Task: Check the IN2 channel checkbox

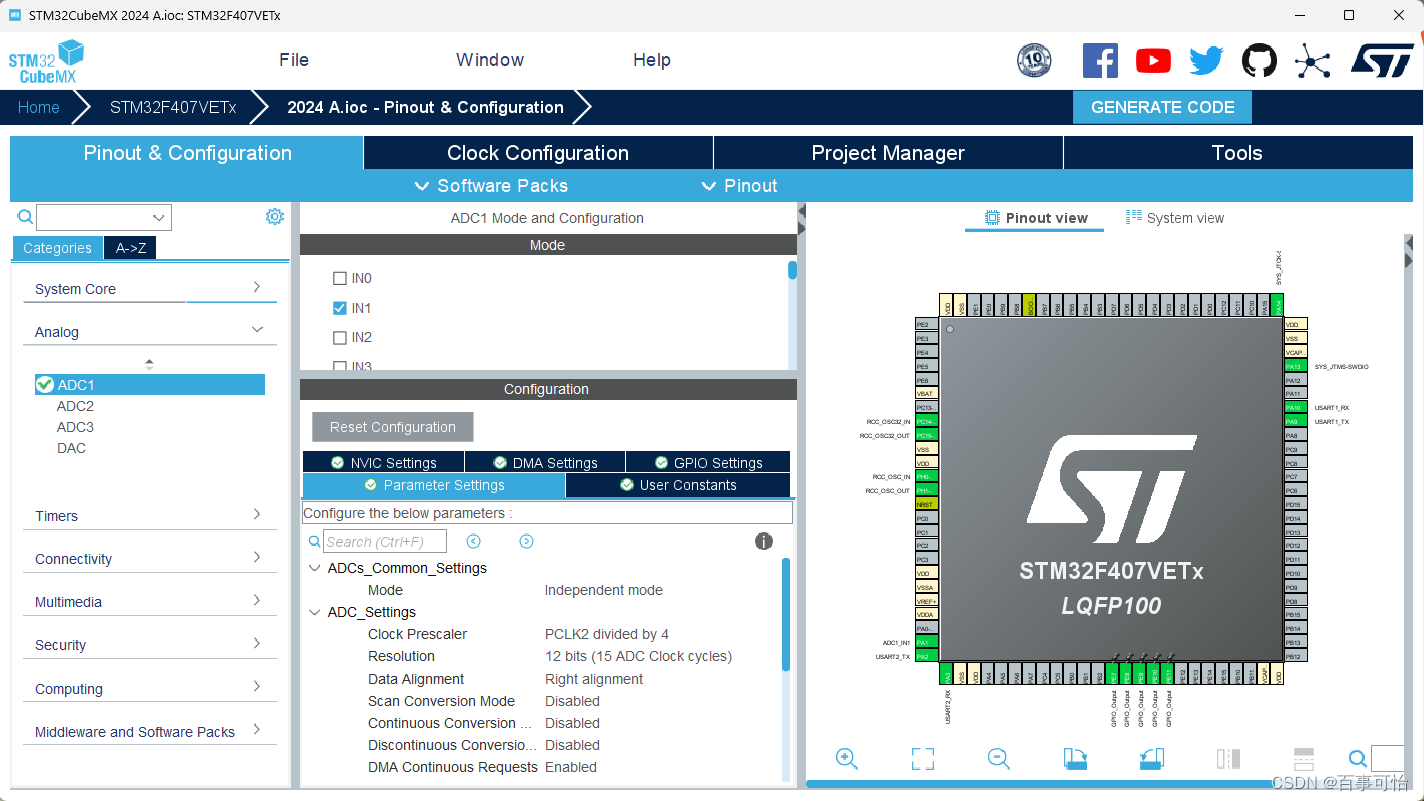Action: pos(339,337)
